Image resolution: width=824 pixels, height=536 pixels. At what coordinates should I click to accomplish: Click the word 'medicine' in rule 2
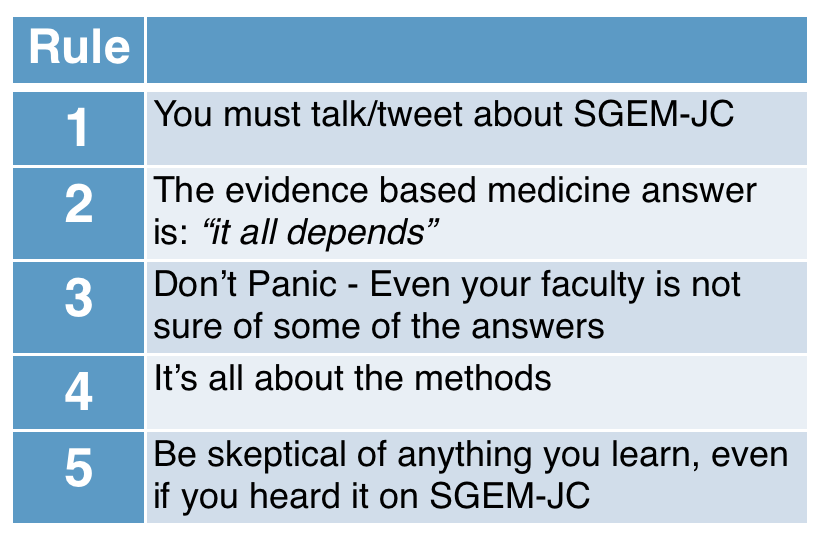pyautogui.click(x=559, y=190)
